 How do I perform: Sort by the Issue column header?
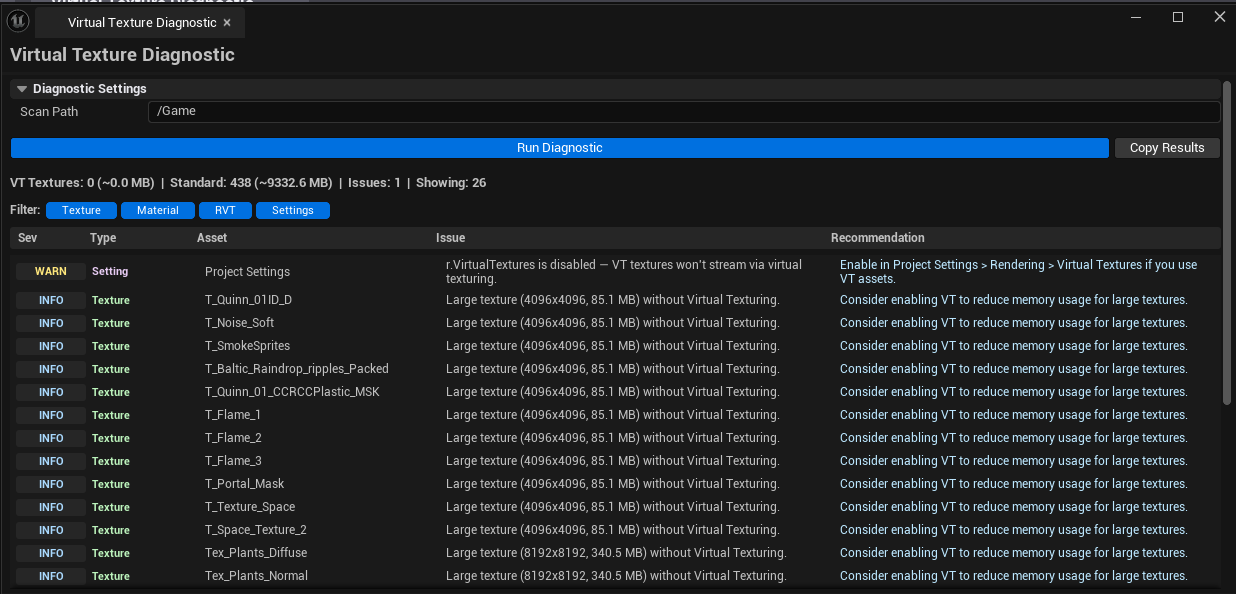coord(450,238)
